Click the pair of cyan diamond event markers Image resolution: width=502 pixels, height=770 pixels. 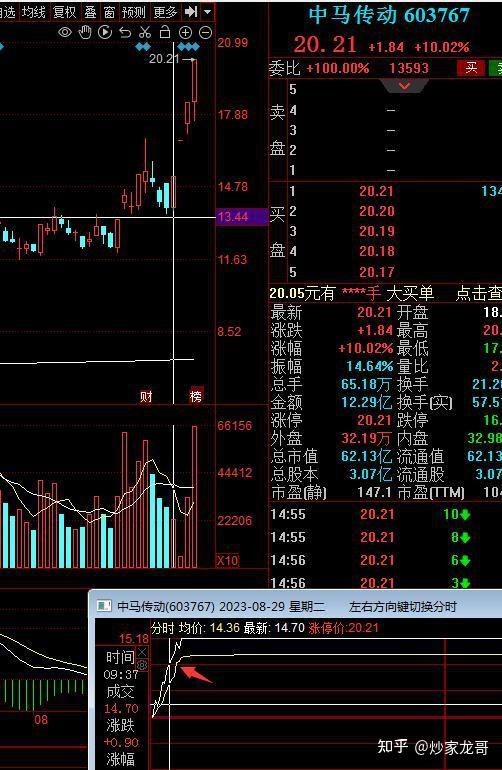point(143,47)
